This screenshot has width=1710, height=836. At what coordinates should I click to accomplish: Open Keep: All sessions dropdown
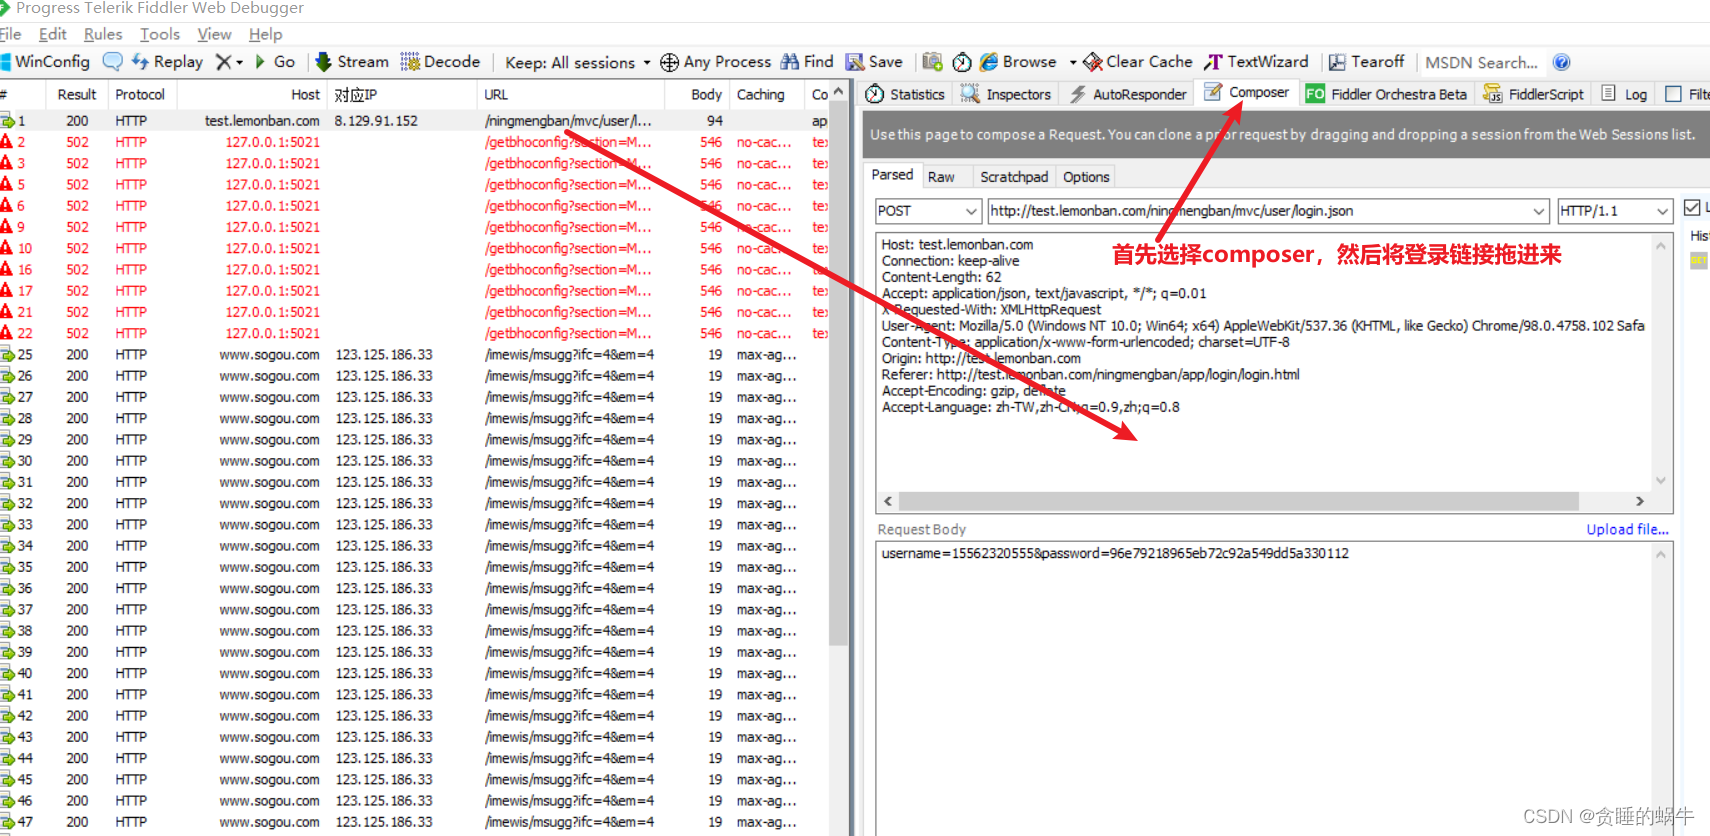577,62
